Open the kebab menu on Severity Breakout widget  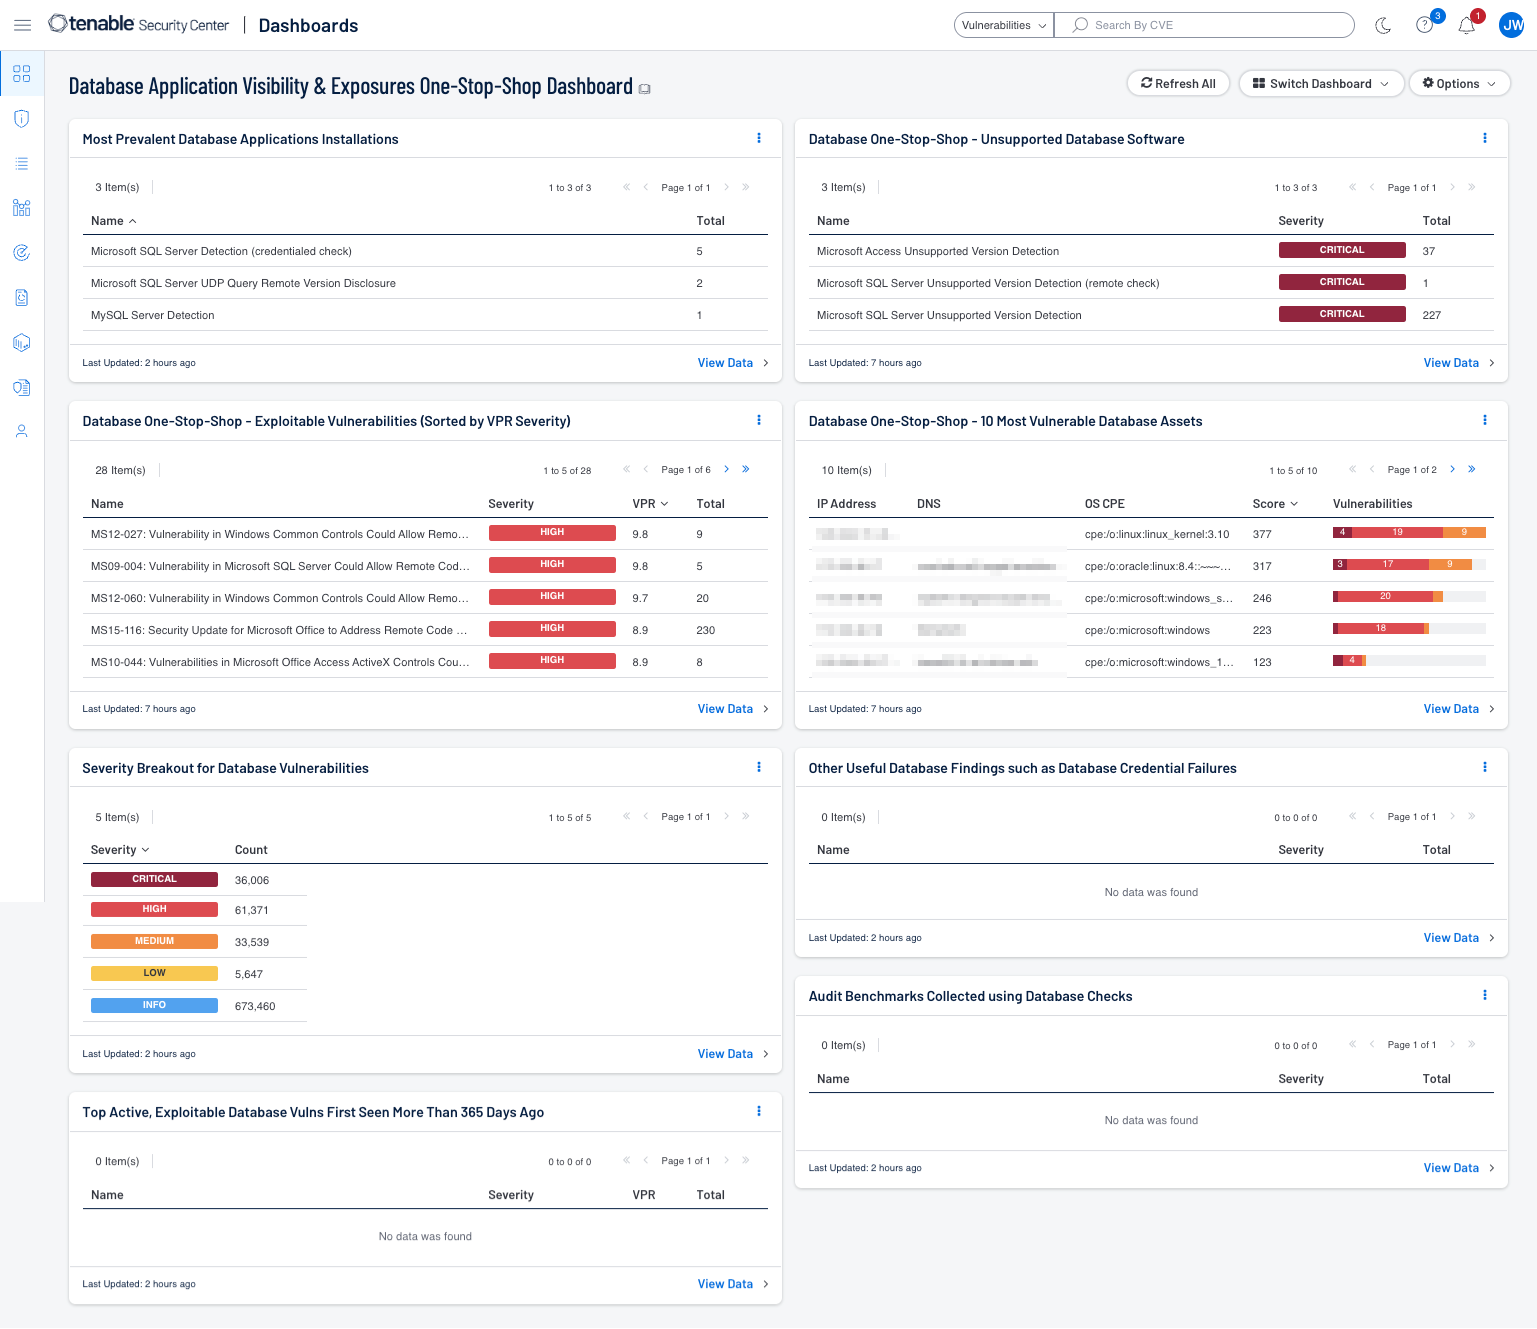pos(759,767)
